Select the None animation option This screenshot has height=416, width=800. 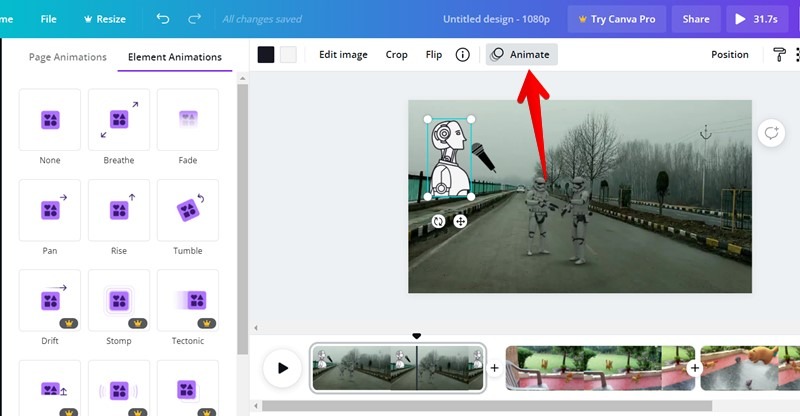pos(49,119)
